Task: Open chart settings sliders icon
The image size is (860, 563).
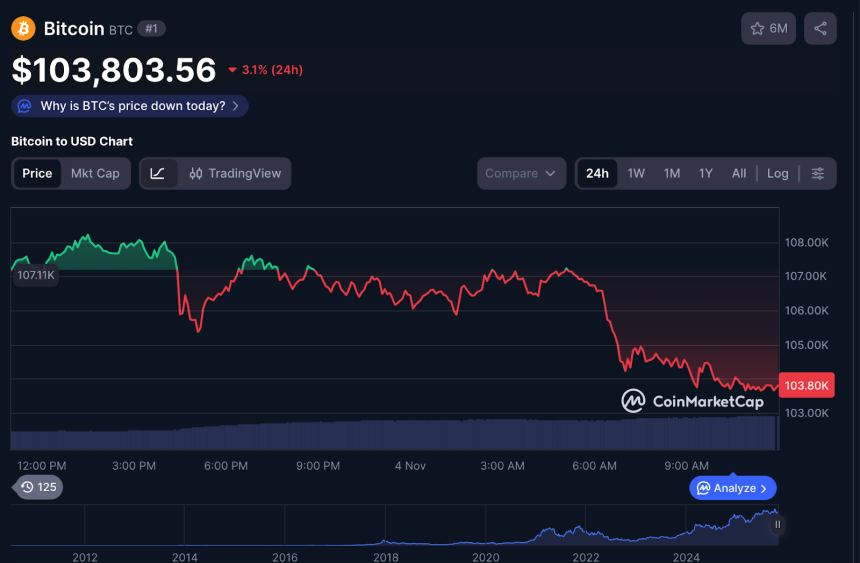Action: click(818, 173)
